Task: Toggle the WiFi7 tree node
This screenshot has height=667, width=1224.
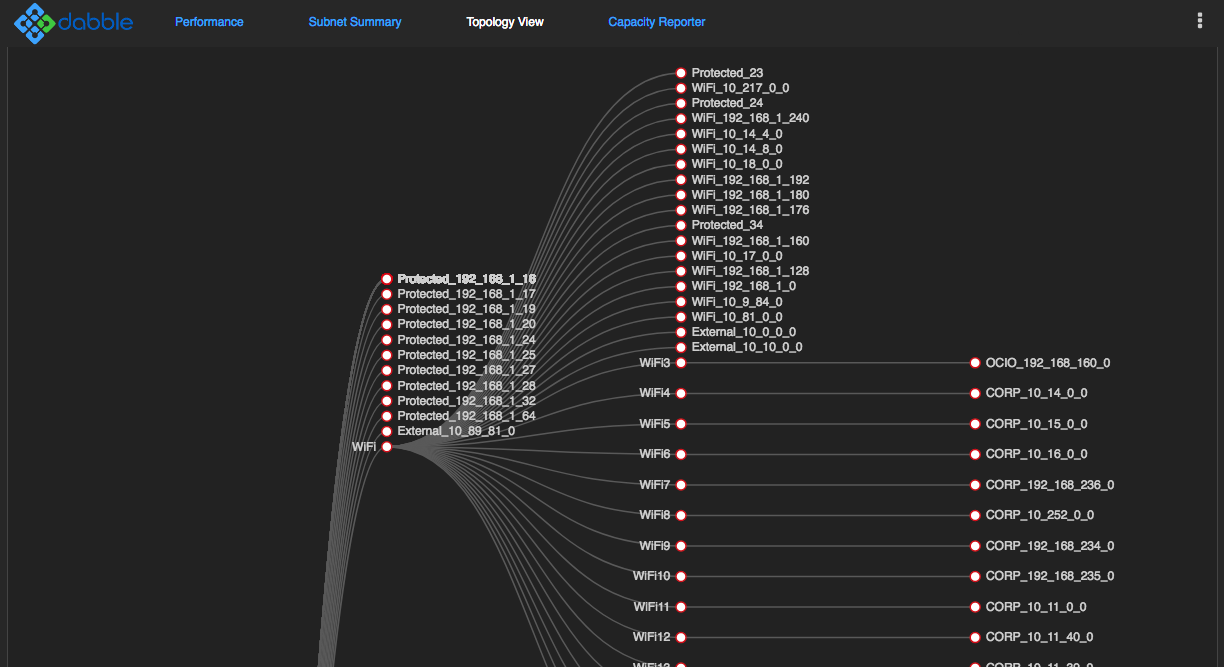Action: click(x=681, y=485)
